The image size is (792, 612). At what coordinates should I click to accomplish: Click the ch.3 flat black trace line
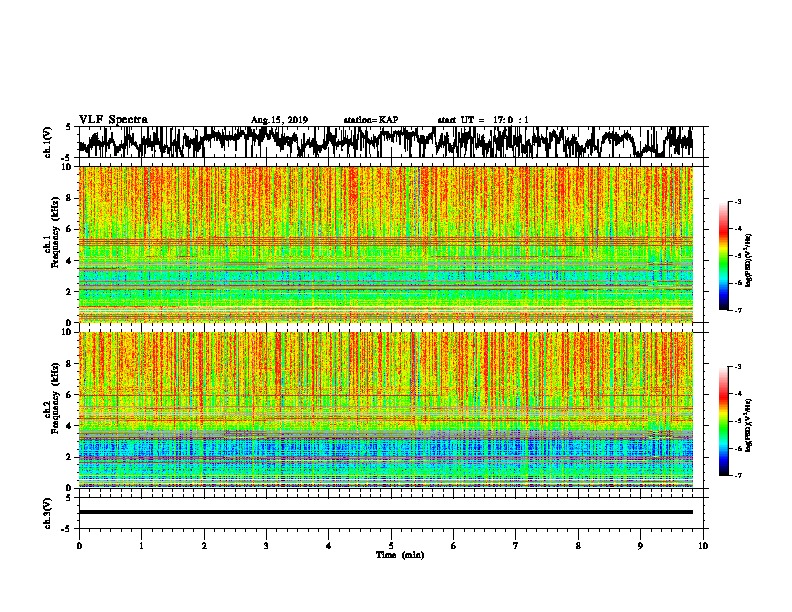(386, 512)
